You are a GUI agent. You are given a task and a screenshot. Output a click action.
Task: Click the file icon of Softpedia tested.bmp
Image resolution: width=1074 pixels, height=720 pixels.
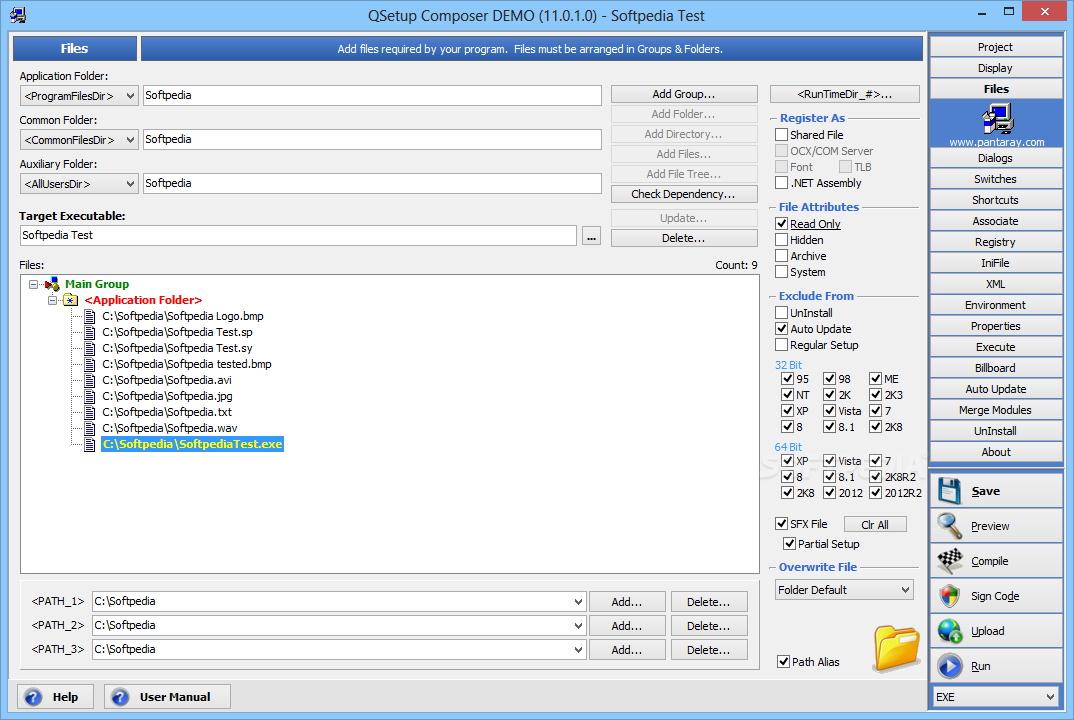tap(90, 364)
